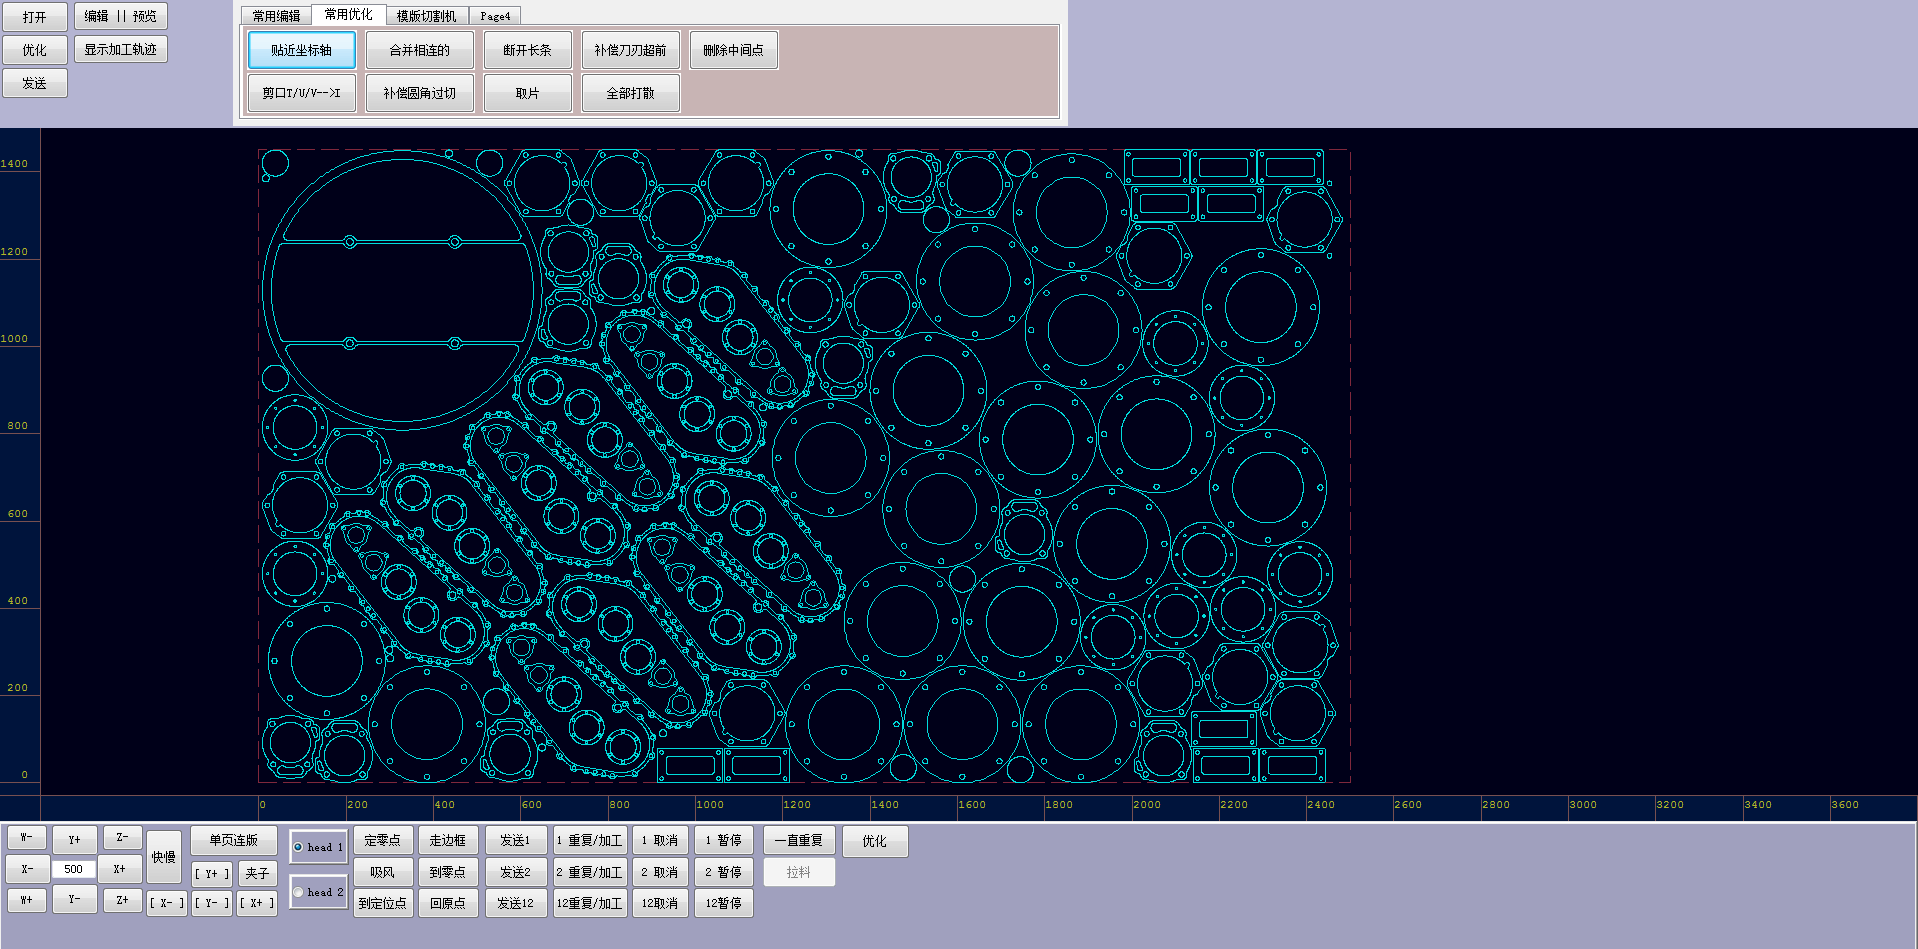The image size is (1918, 949).
Task: Jog the Z- axis button
Action: coord(122,838)
